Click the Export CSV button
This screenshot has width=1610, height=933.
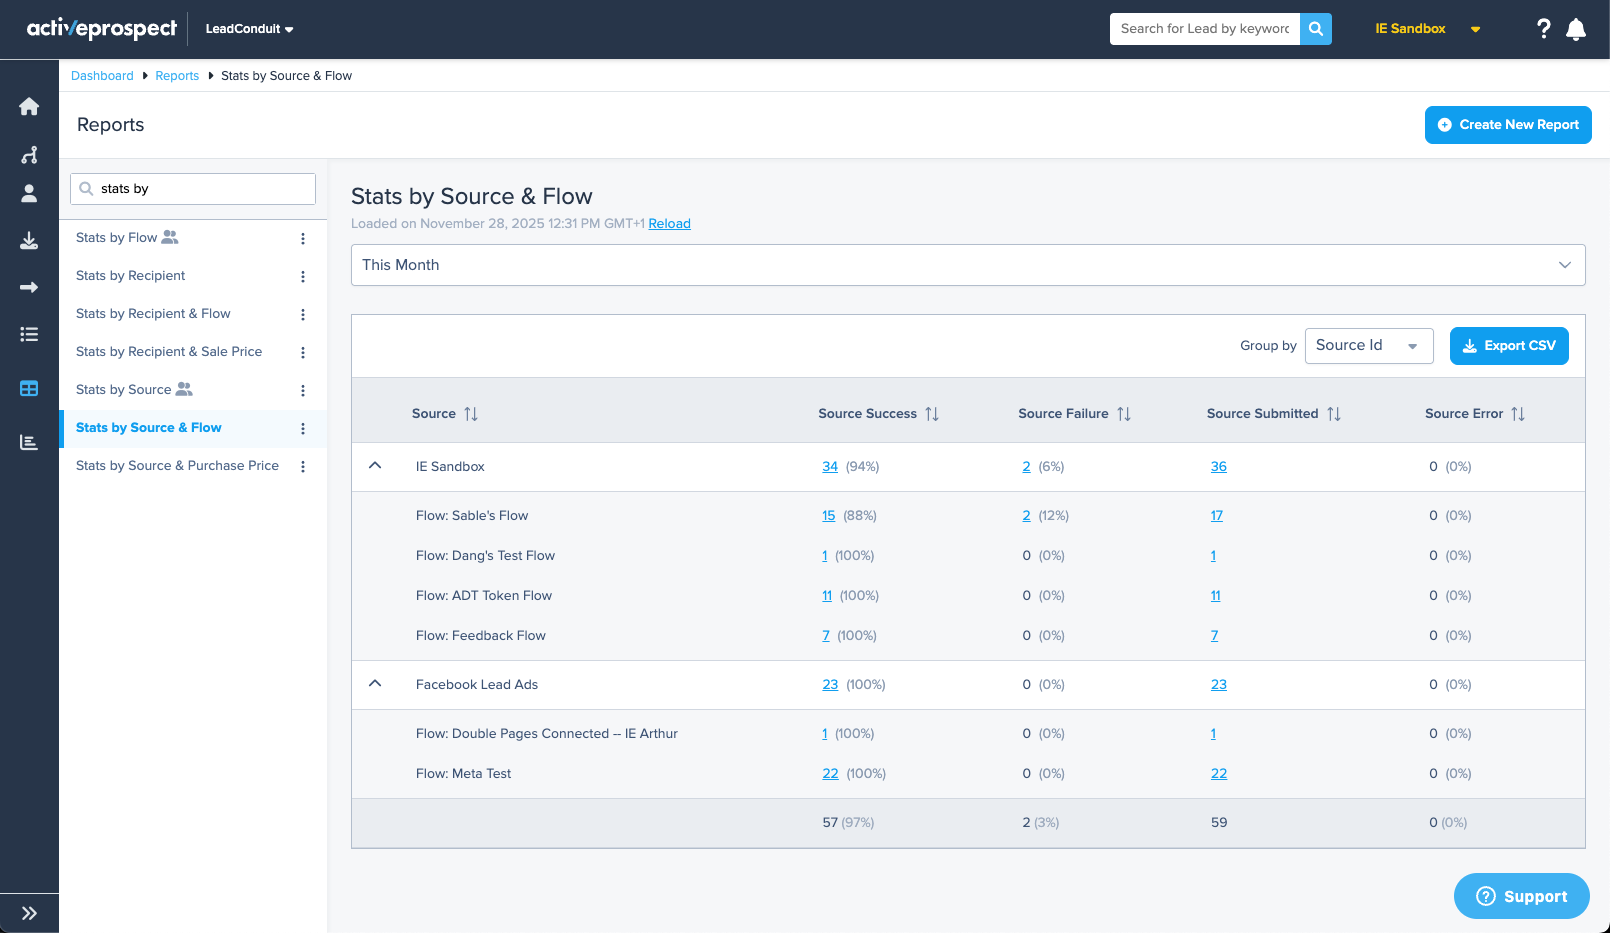[1509, 346]
